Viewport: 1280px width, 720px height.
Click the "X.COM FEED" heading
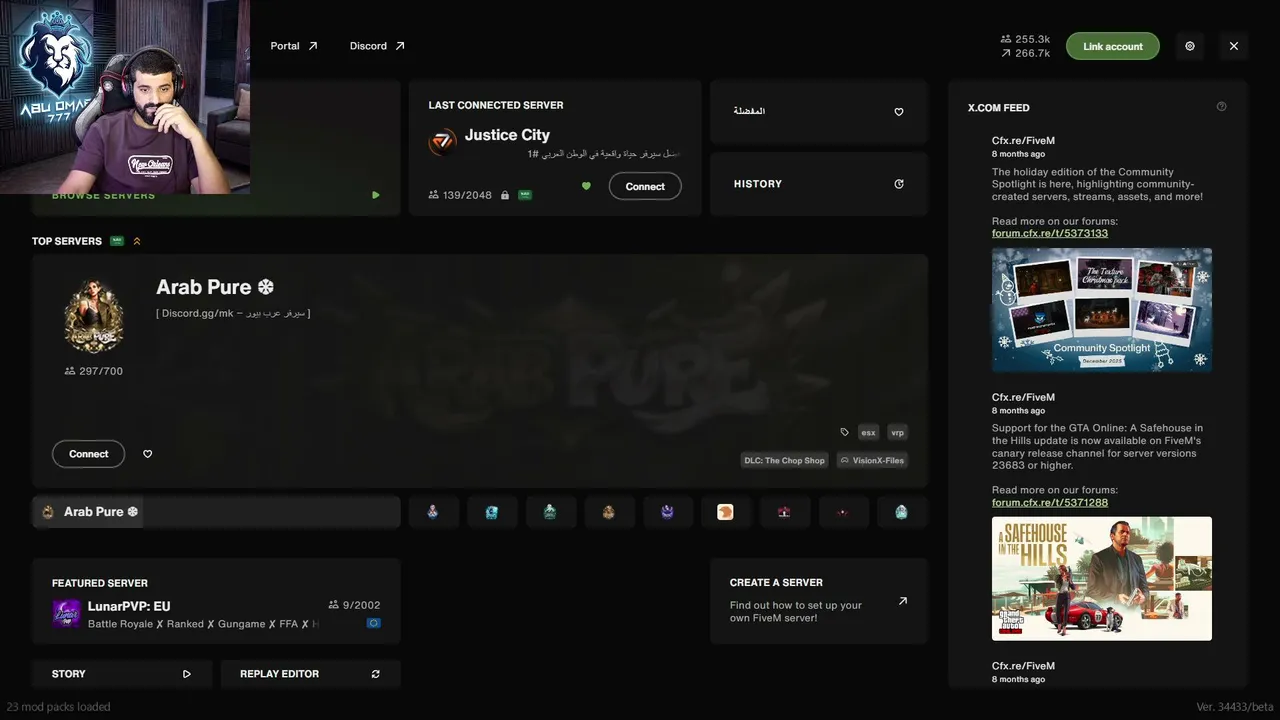999,108
